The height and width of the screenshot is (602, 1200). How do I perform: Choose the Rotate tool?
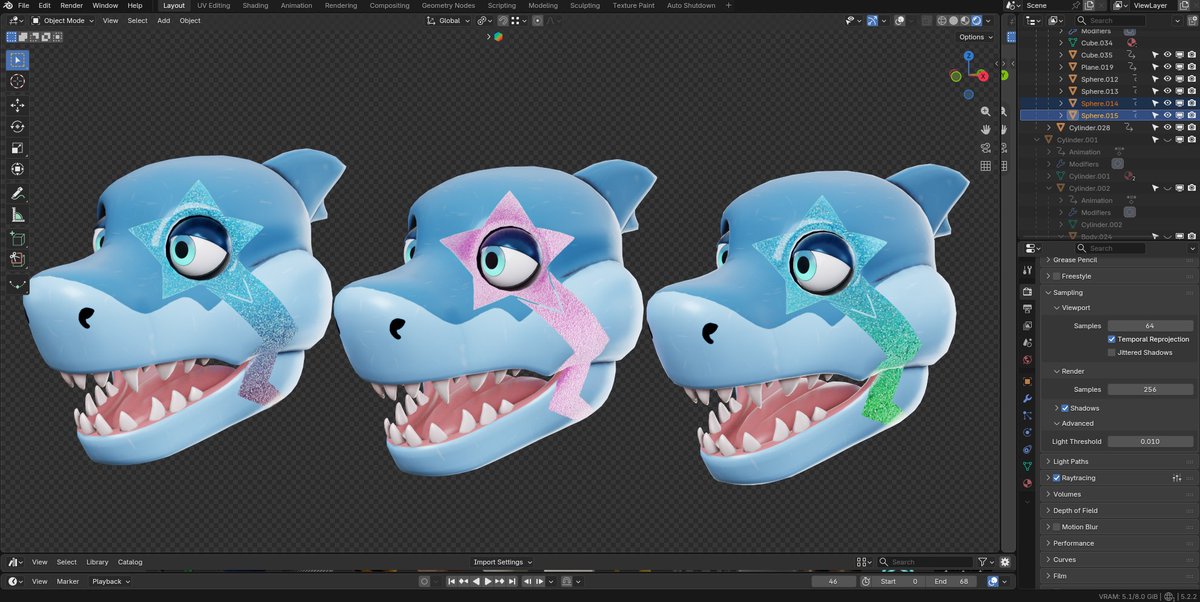[x=17, y=127]
